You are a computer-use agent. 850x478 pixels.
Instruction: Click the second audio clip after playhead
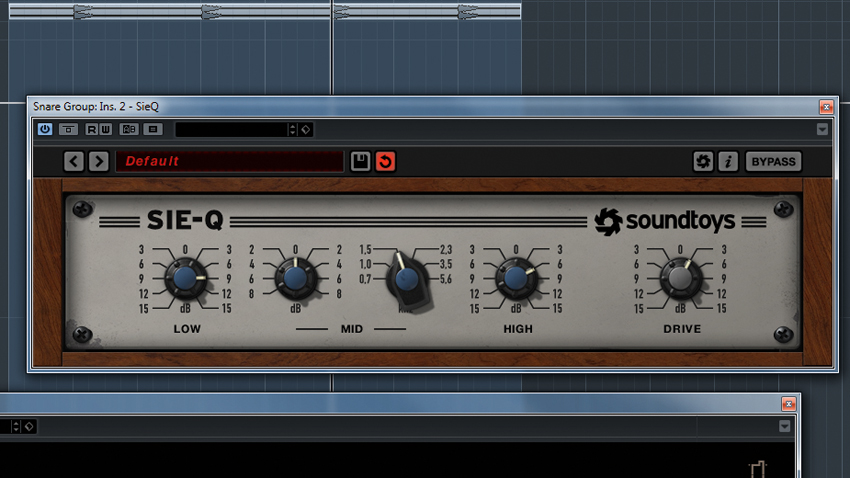[427, 11]
